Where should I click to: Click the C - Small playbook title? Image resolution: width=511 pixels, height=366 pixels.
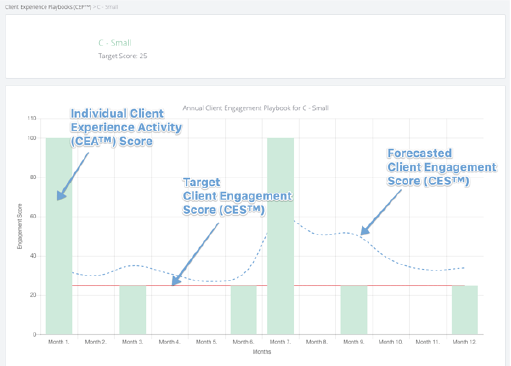click(115, 43)
